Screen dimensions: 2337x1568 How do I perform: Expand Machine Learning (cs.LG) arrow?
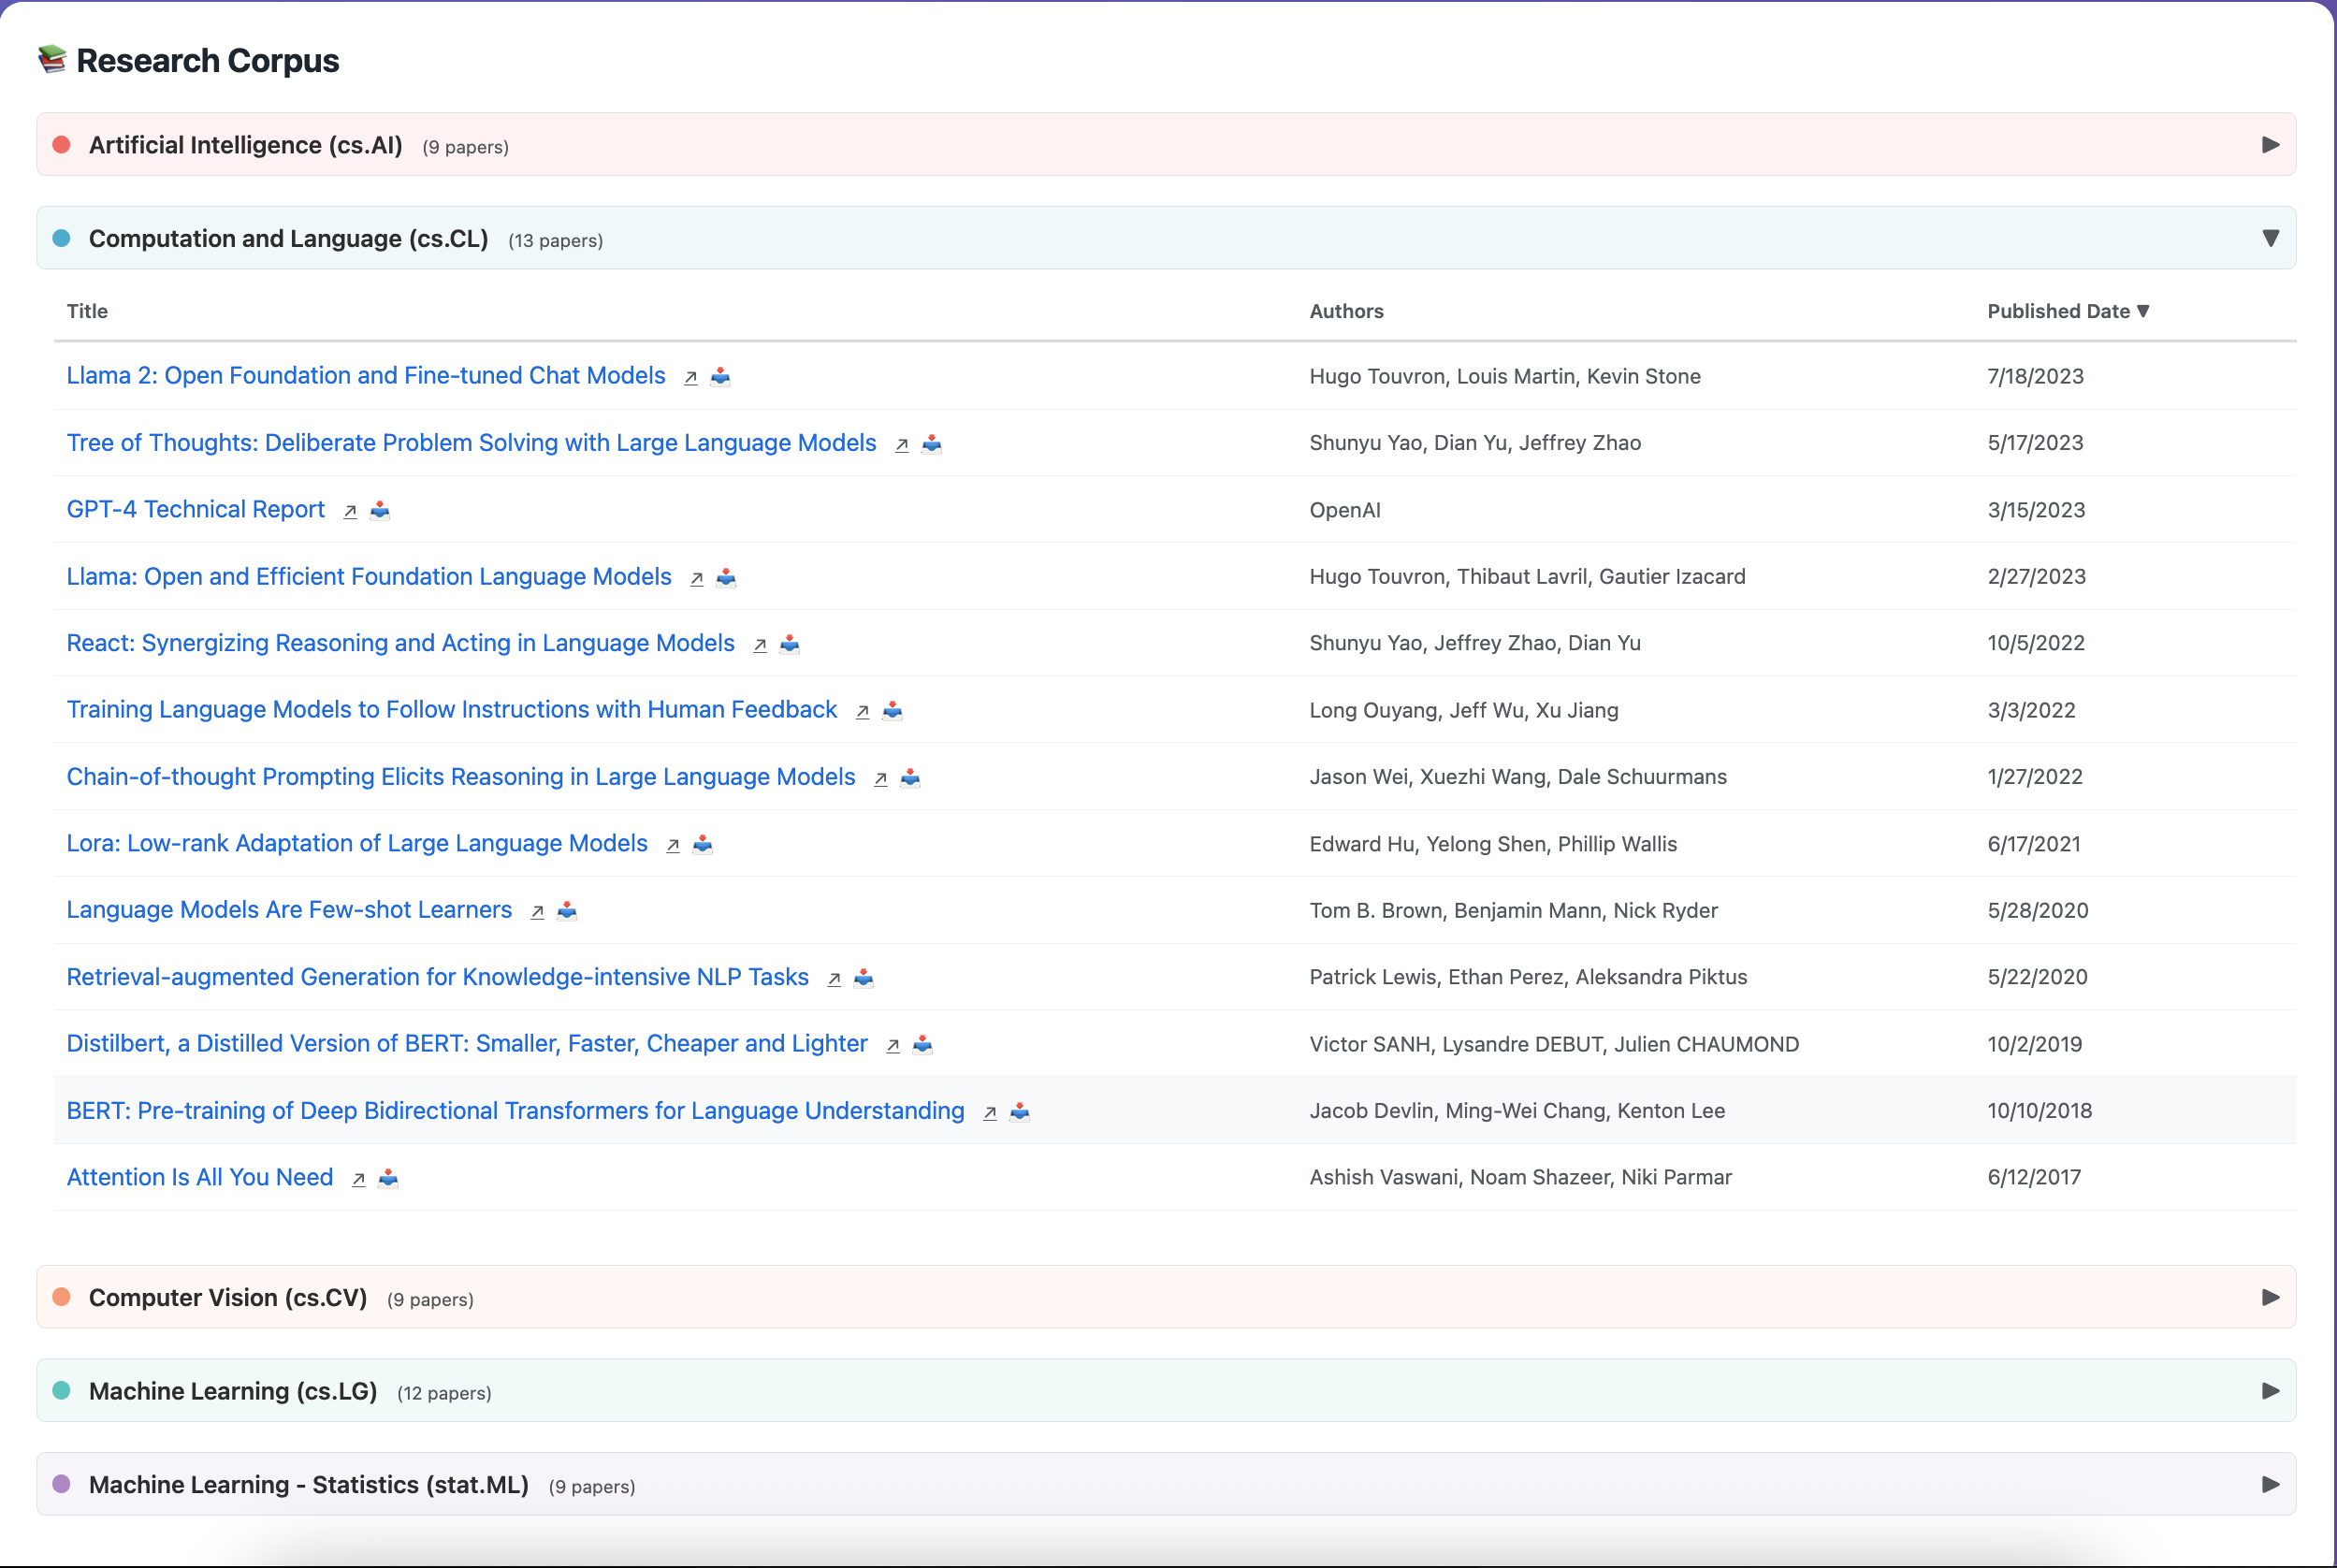click(2269, 1391)
